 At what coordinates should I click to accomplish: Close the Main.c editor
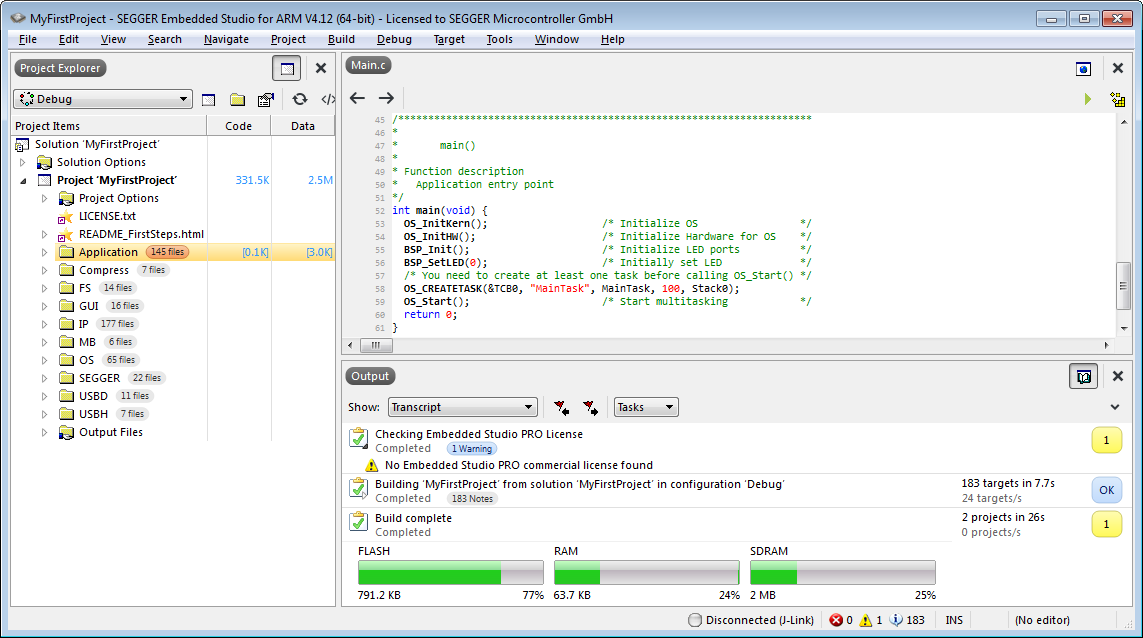pos(1117,68)
